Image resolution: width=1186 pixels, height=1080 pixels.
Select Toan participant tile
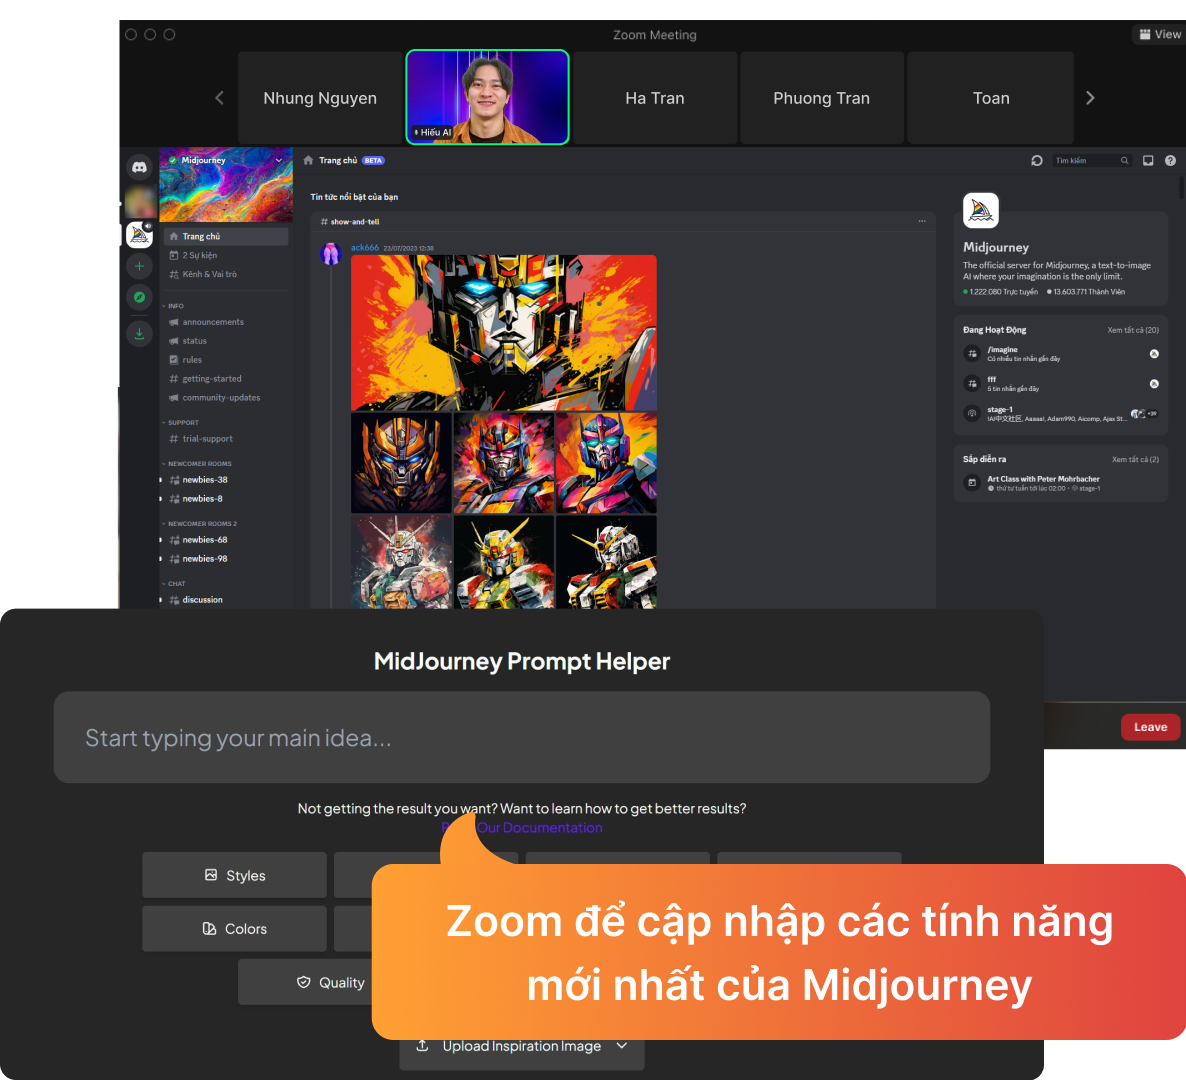tap(991, 98)
